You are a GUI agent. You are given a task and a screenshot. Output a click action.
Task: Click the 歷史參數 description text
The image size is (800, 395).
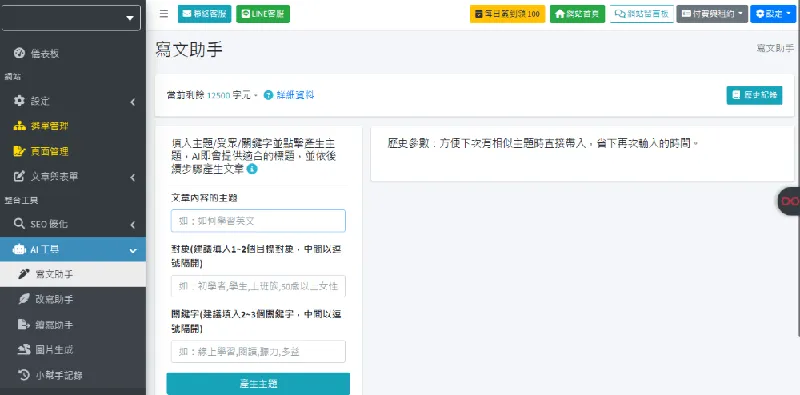pos(542,143)
